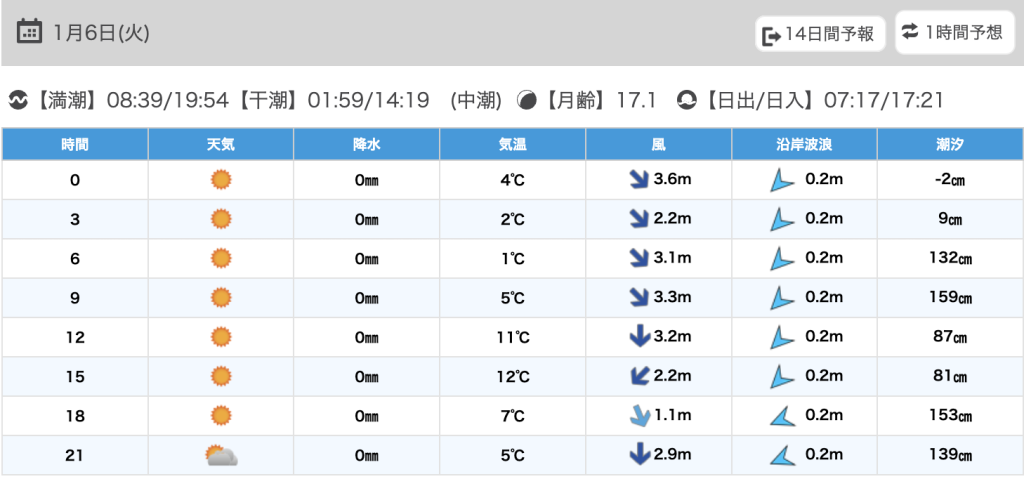Click the wind arrow icon for 3.6m
Viewport: 1024px width, 479px height.
[638, 180]
